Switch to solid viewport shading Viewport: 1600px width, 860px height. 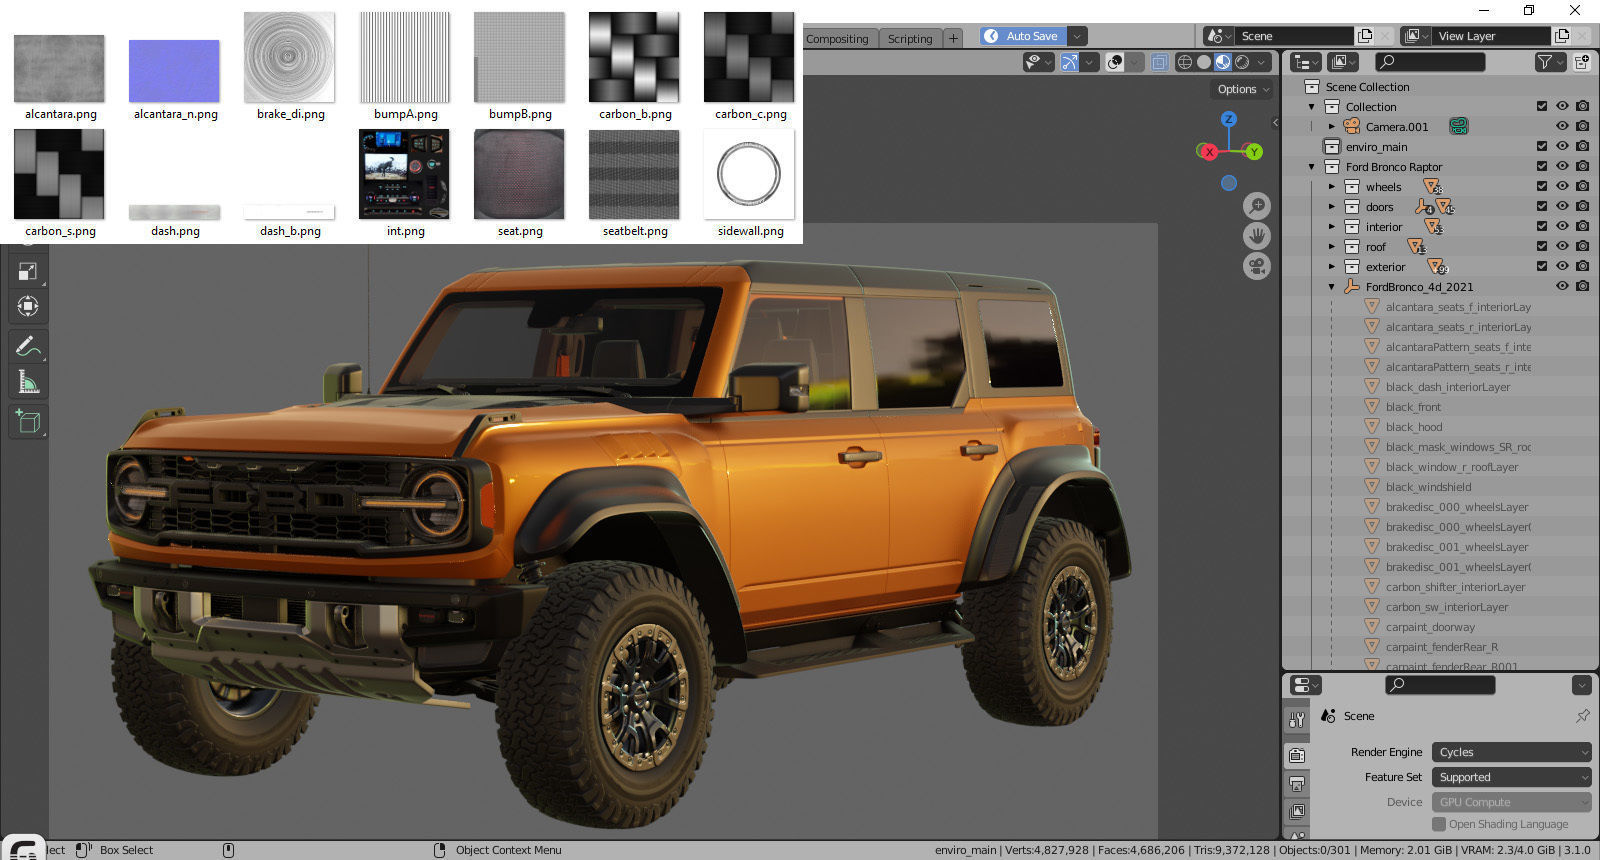[1204, 62]
